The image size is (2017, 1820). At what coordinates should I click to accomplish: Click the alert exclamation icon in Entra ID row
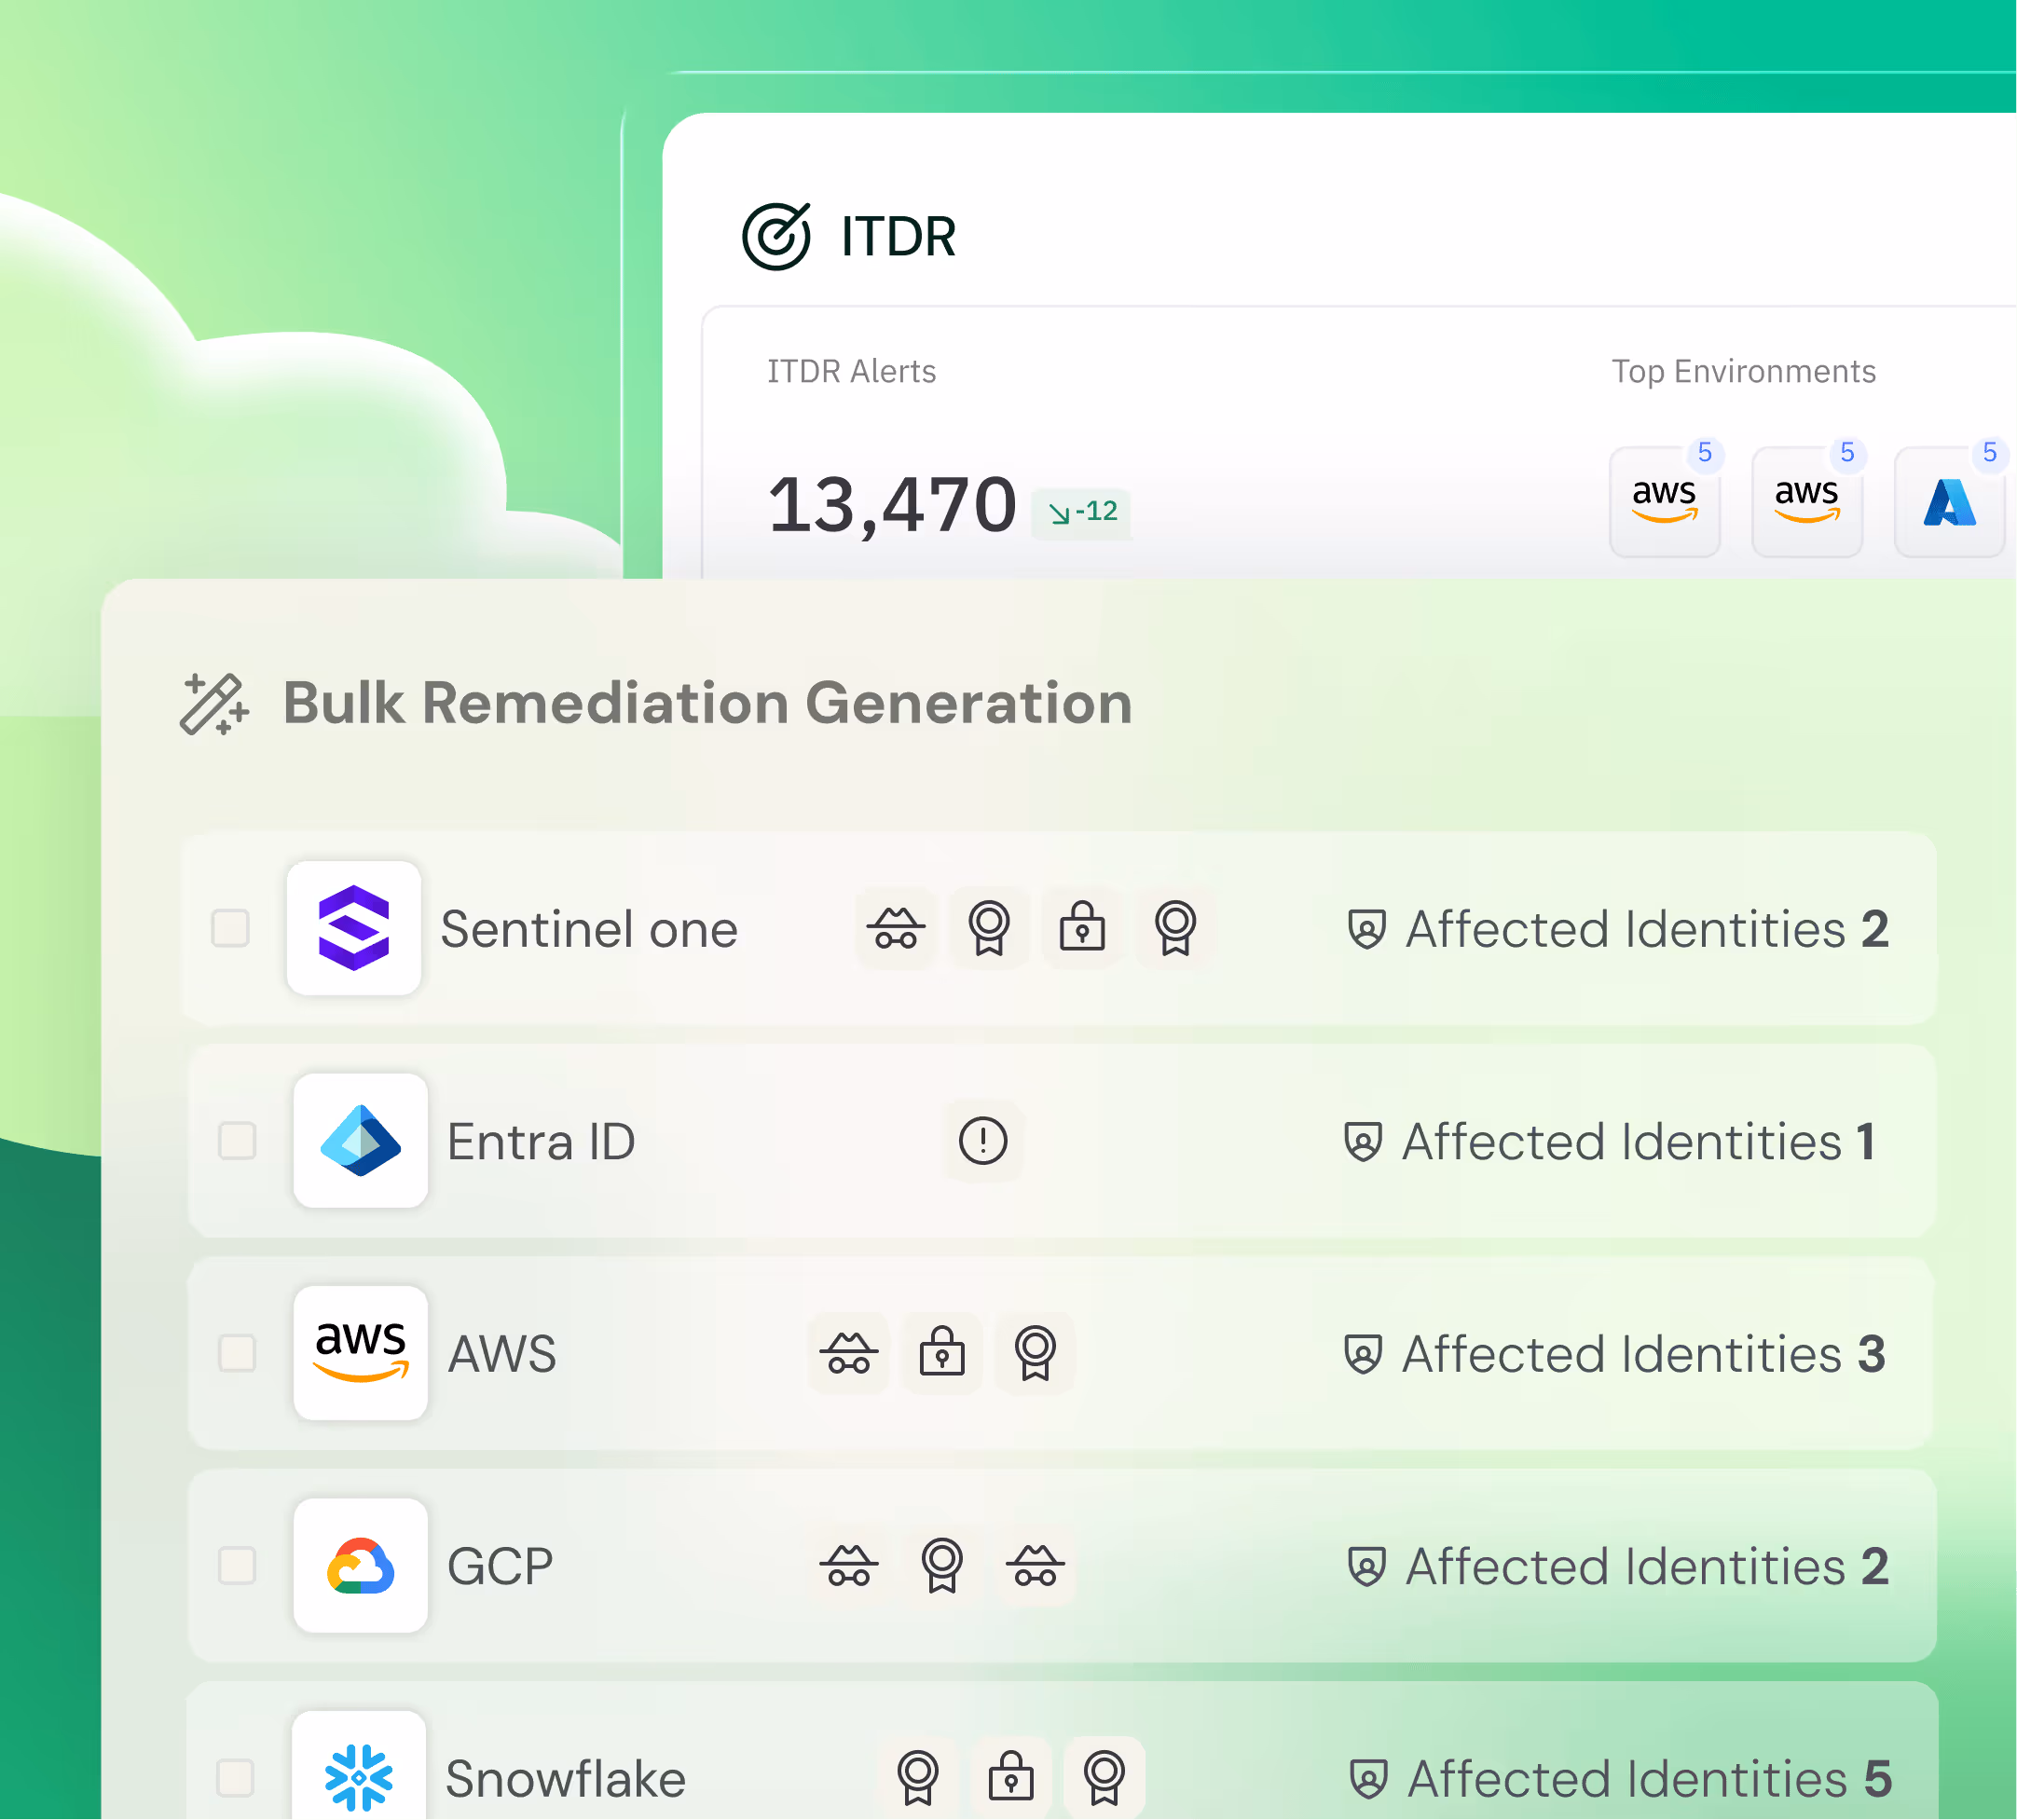[983, 1141]
